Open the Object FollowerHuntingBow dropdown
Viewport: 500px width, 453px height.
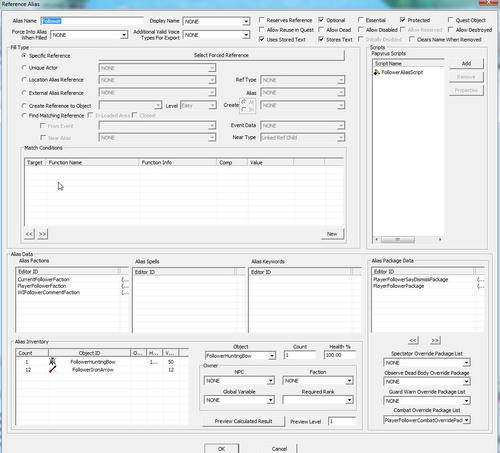coord(272,356)
